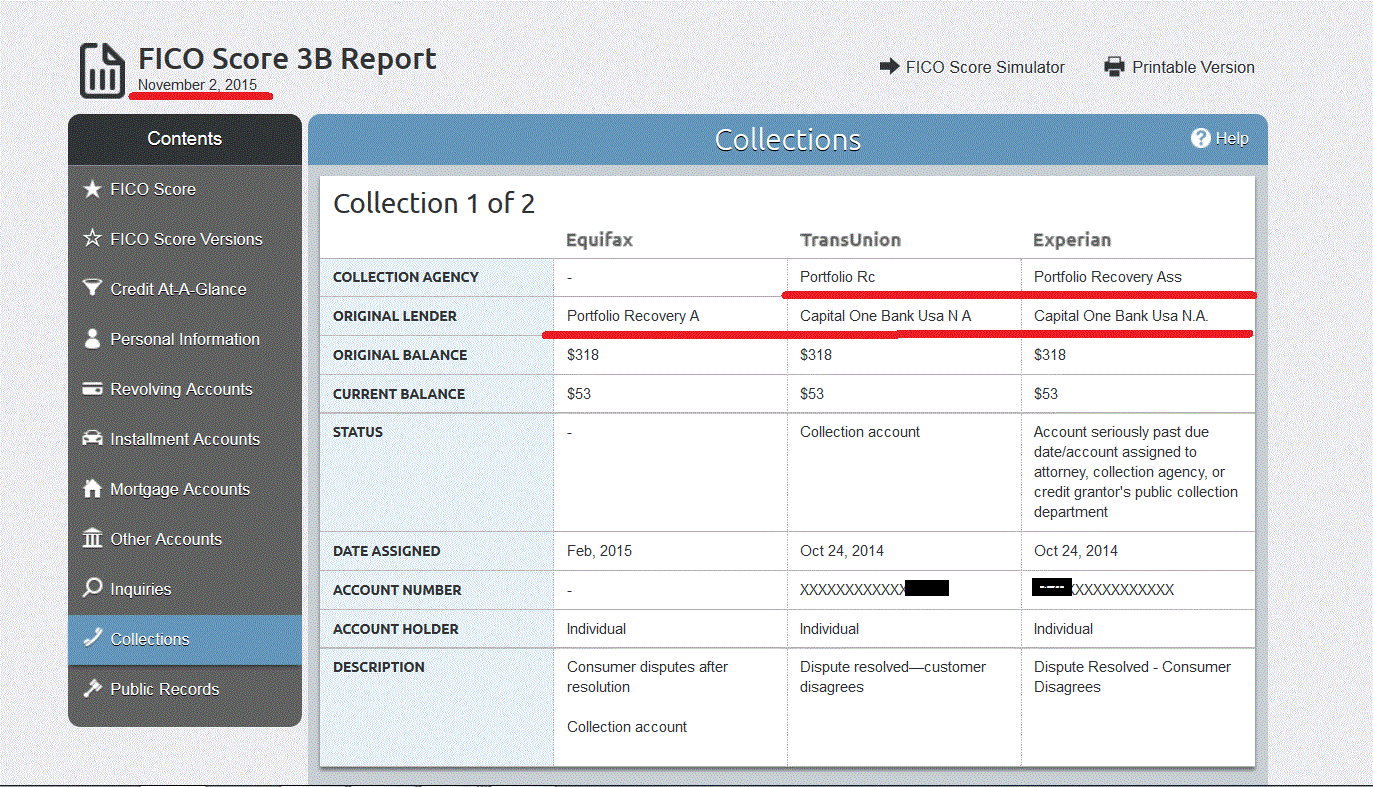The height and width of the screenshot is (787, 1373).
Task: Click the FICO report document logo icon
Action: pyautogui.click(x=103, y=71)
